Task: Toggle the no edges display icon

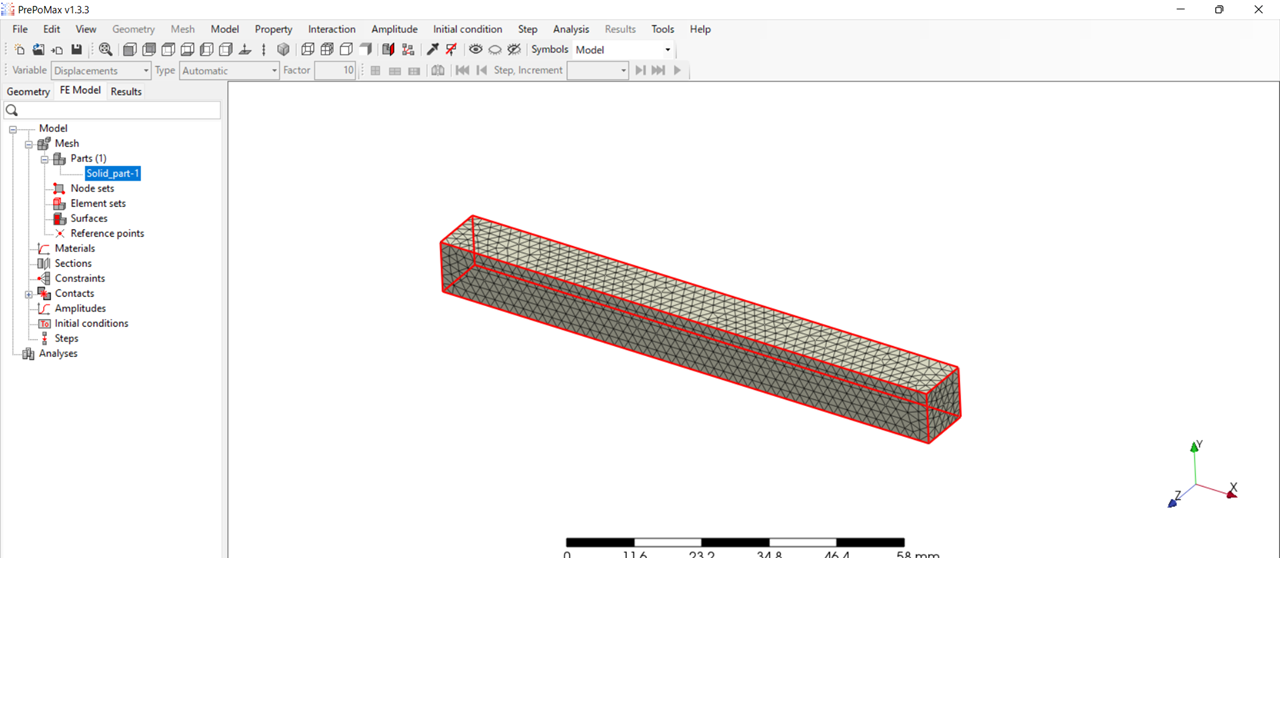Action: click(x=346, y=49)
